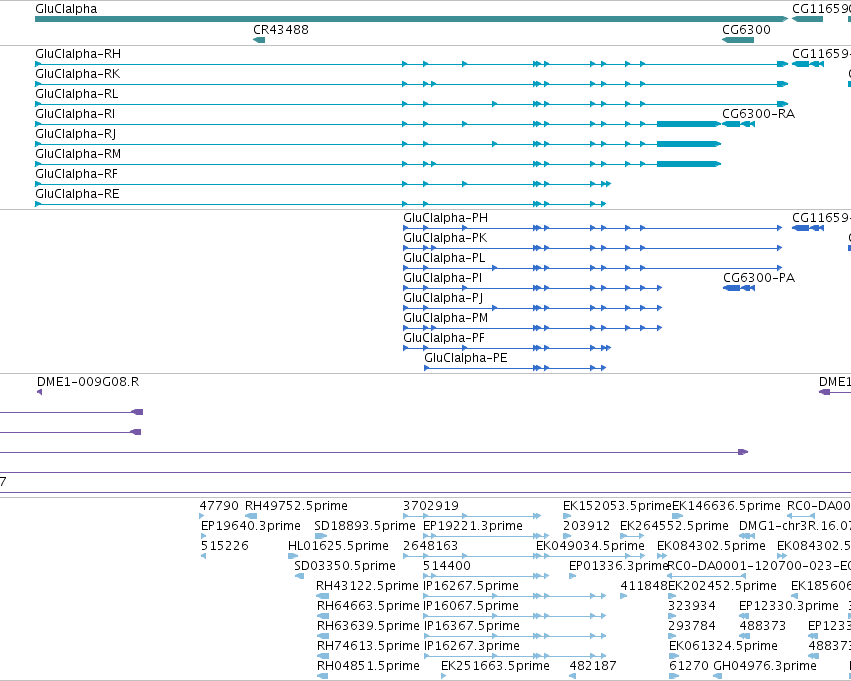Click the IP16267.5prime EST
This screenshot has width=851, height=681.
click(471, 587)
